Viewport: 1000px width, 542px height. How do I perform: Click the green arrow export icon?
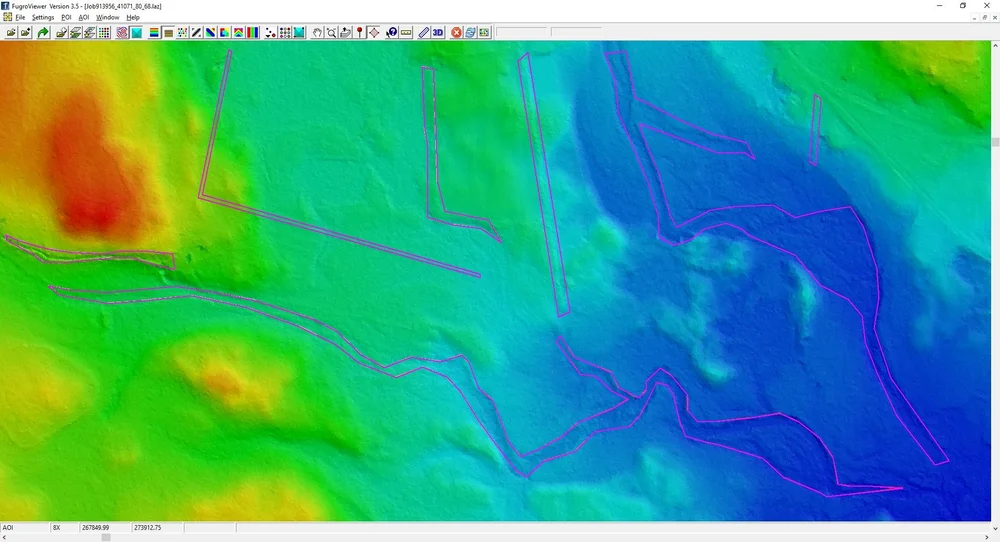(43, 33)
